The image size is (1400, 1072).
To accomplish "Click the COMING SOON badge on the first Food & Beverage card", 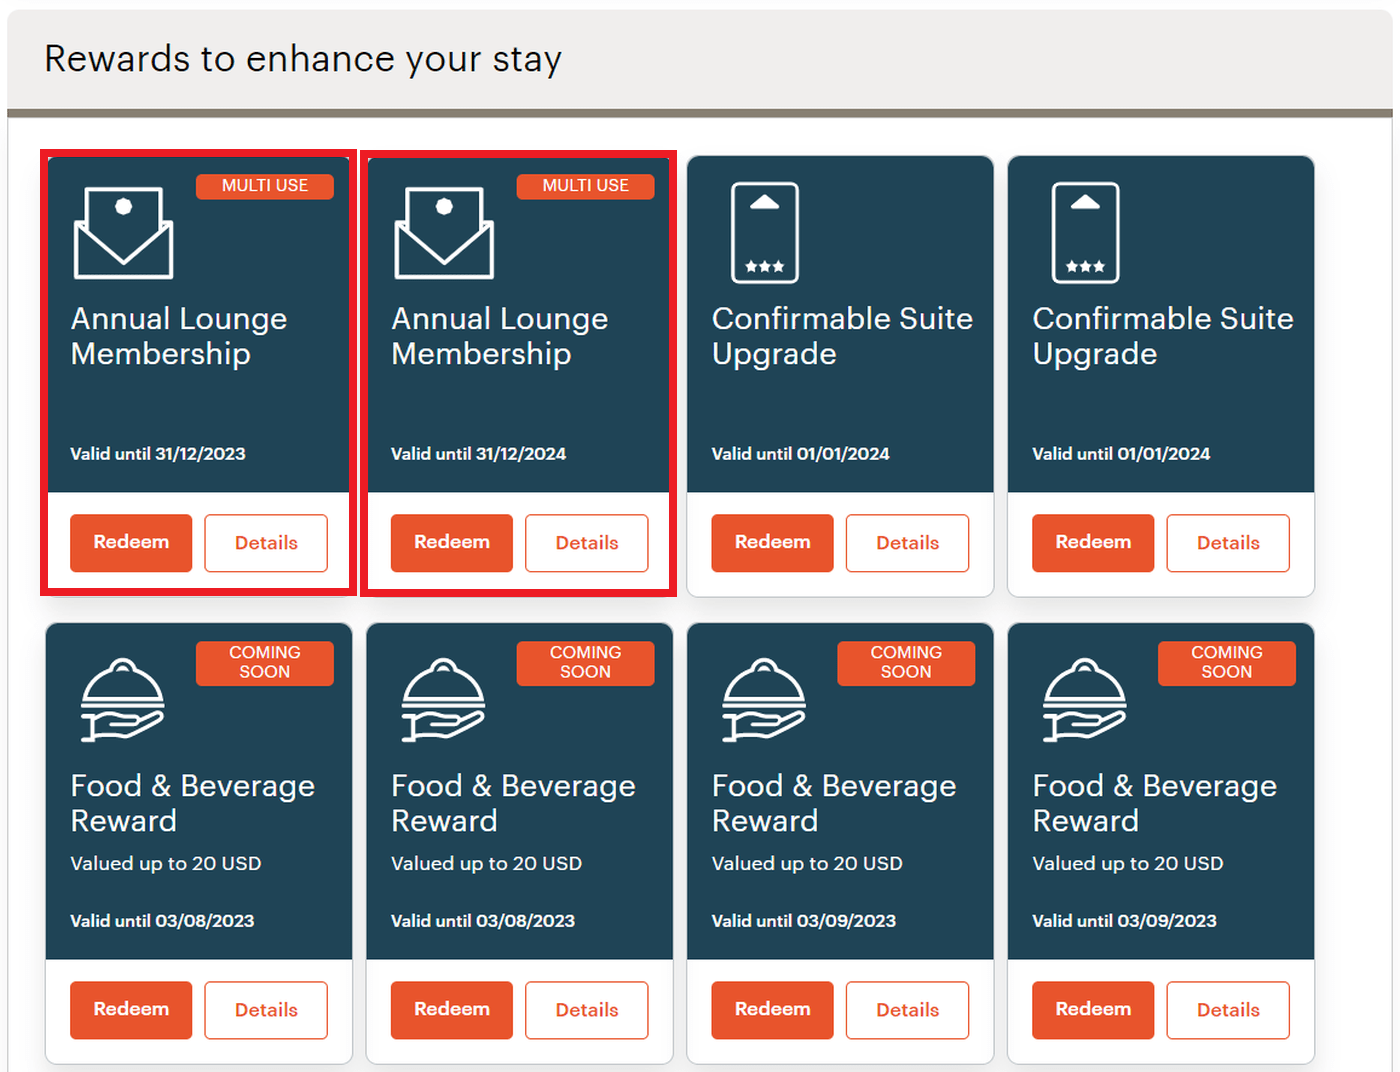I will 265,663.
